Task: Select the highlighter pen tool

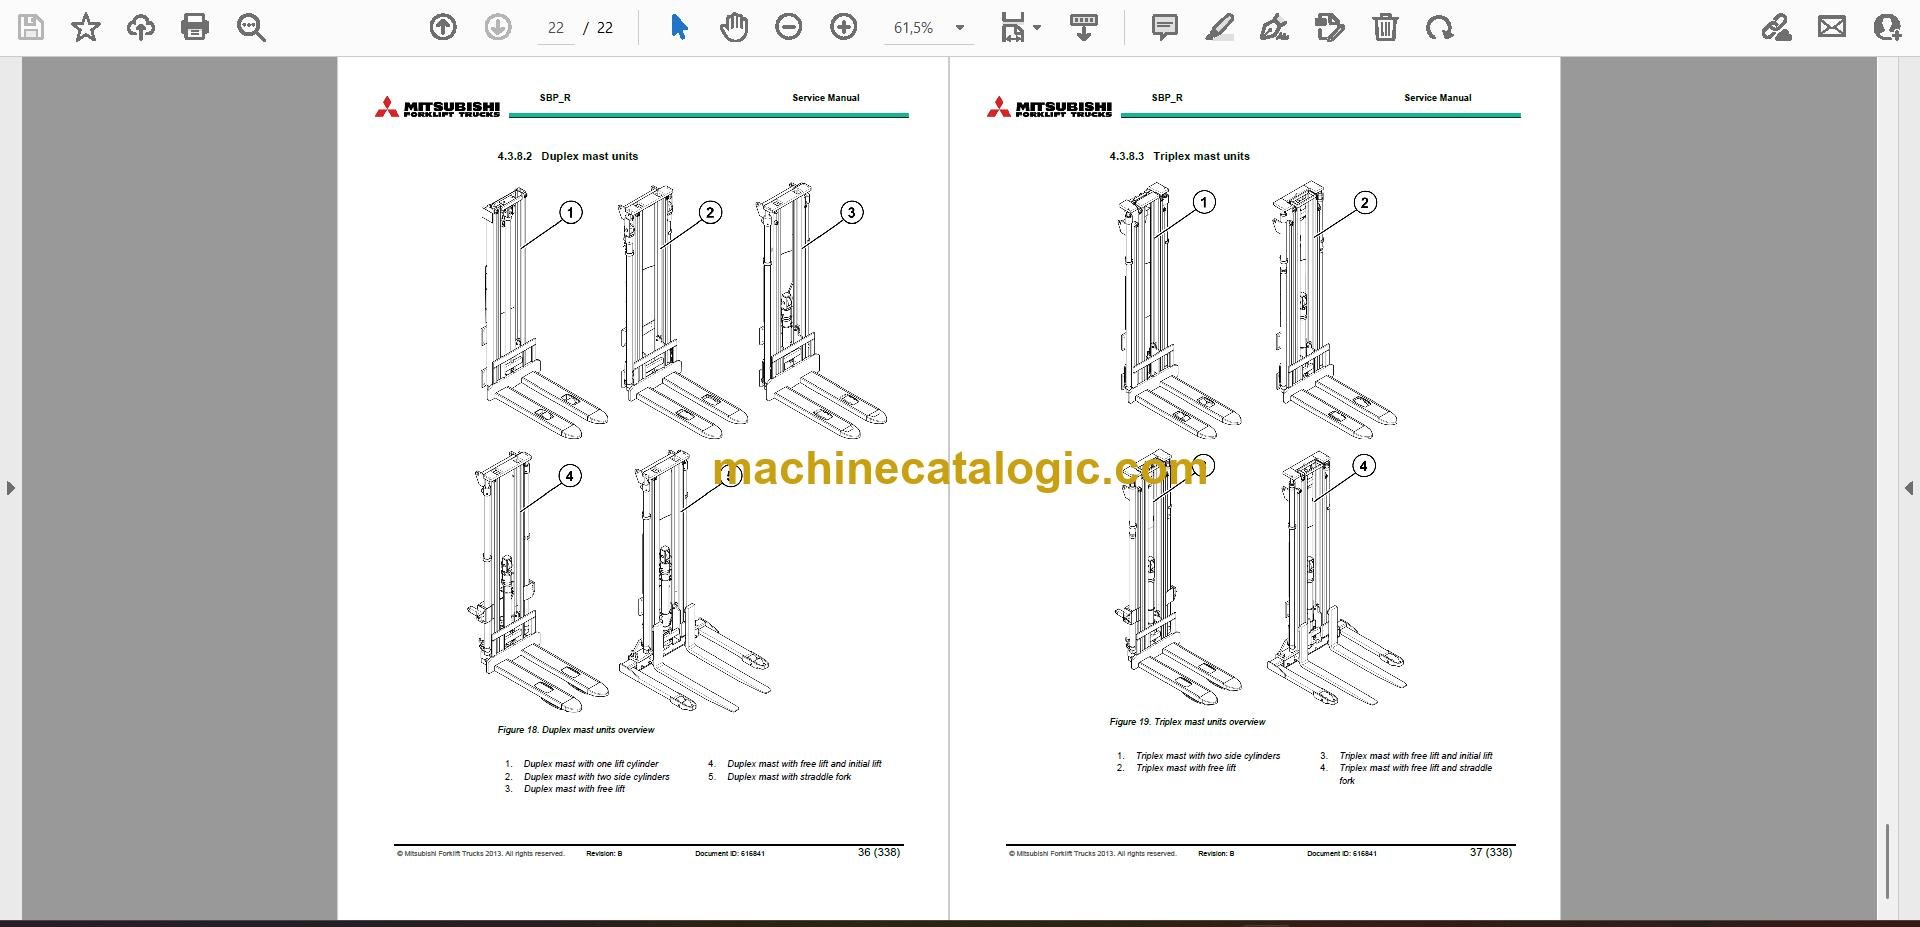Action: tap(1220, 27)
